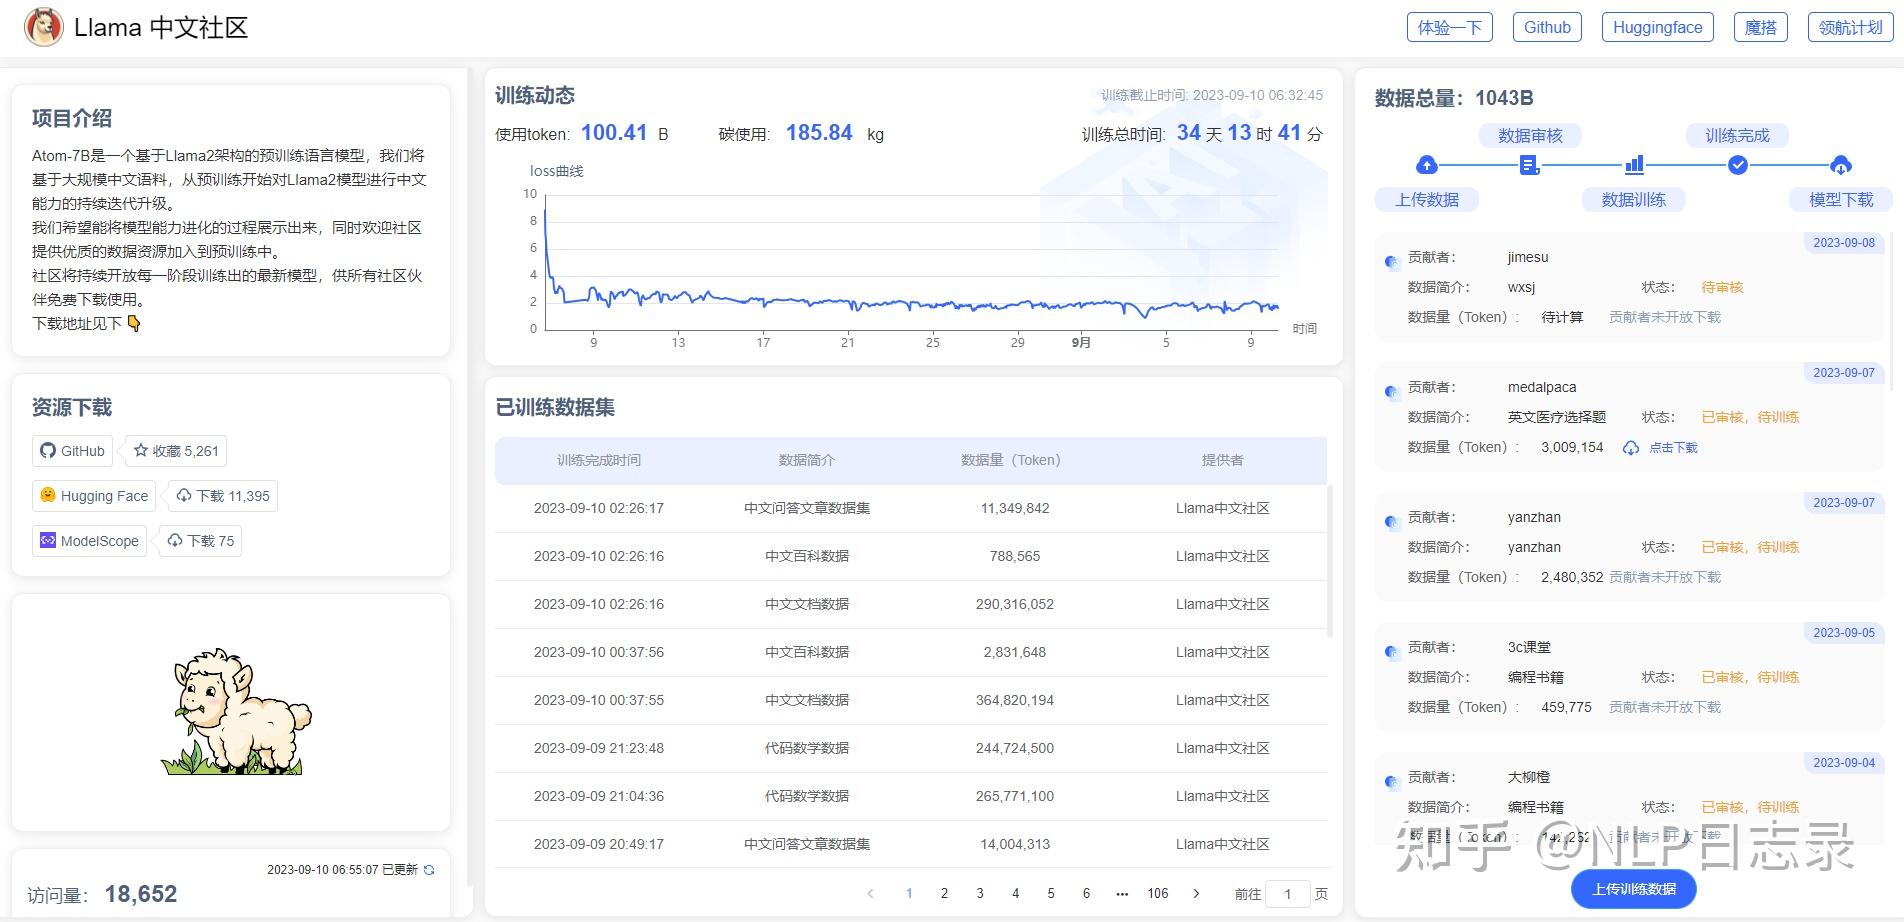Click the refresh icon next to 已更新
1904x922 pixels.
pos(429,870)
